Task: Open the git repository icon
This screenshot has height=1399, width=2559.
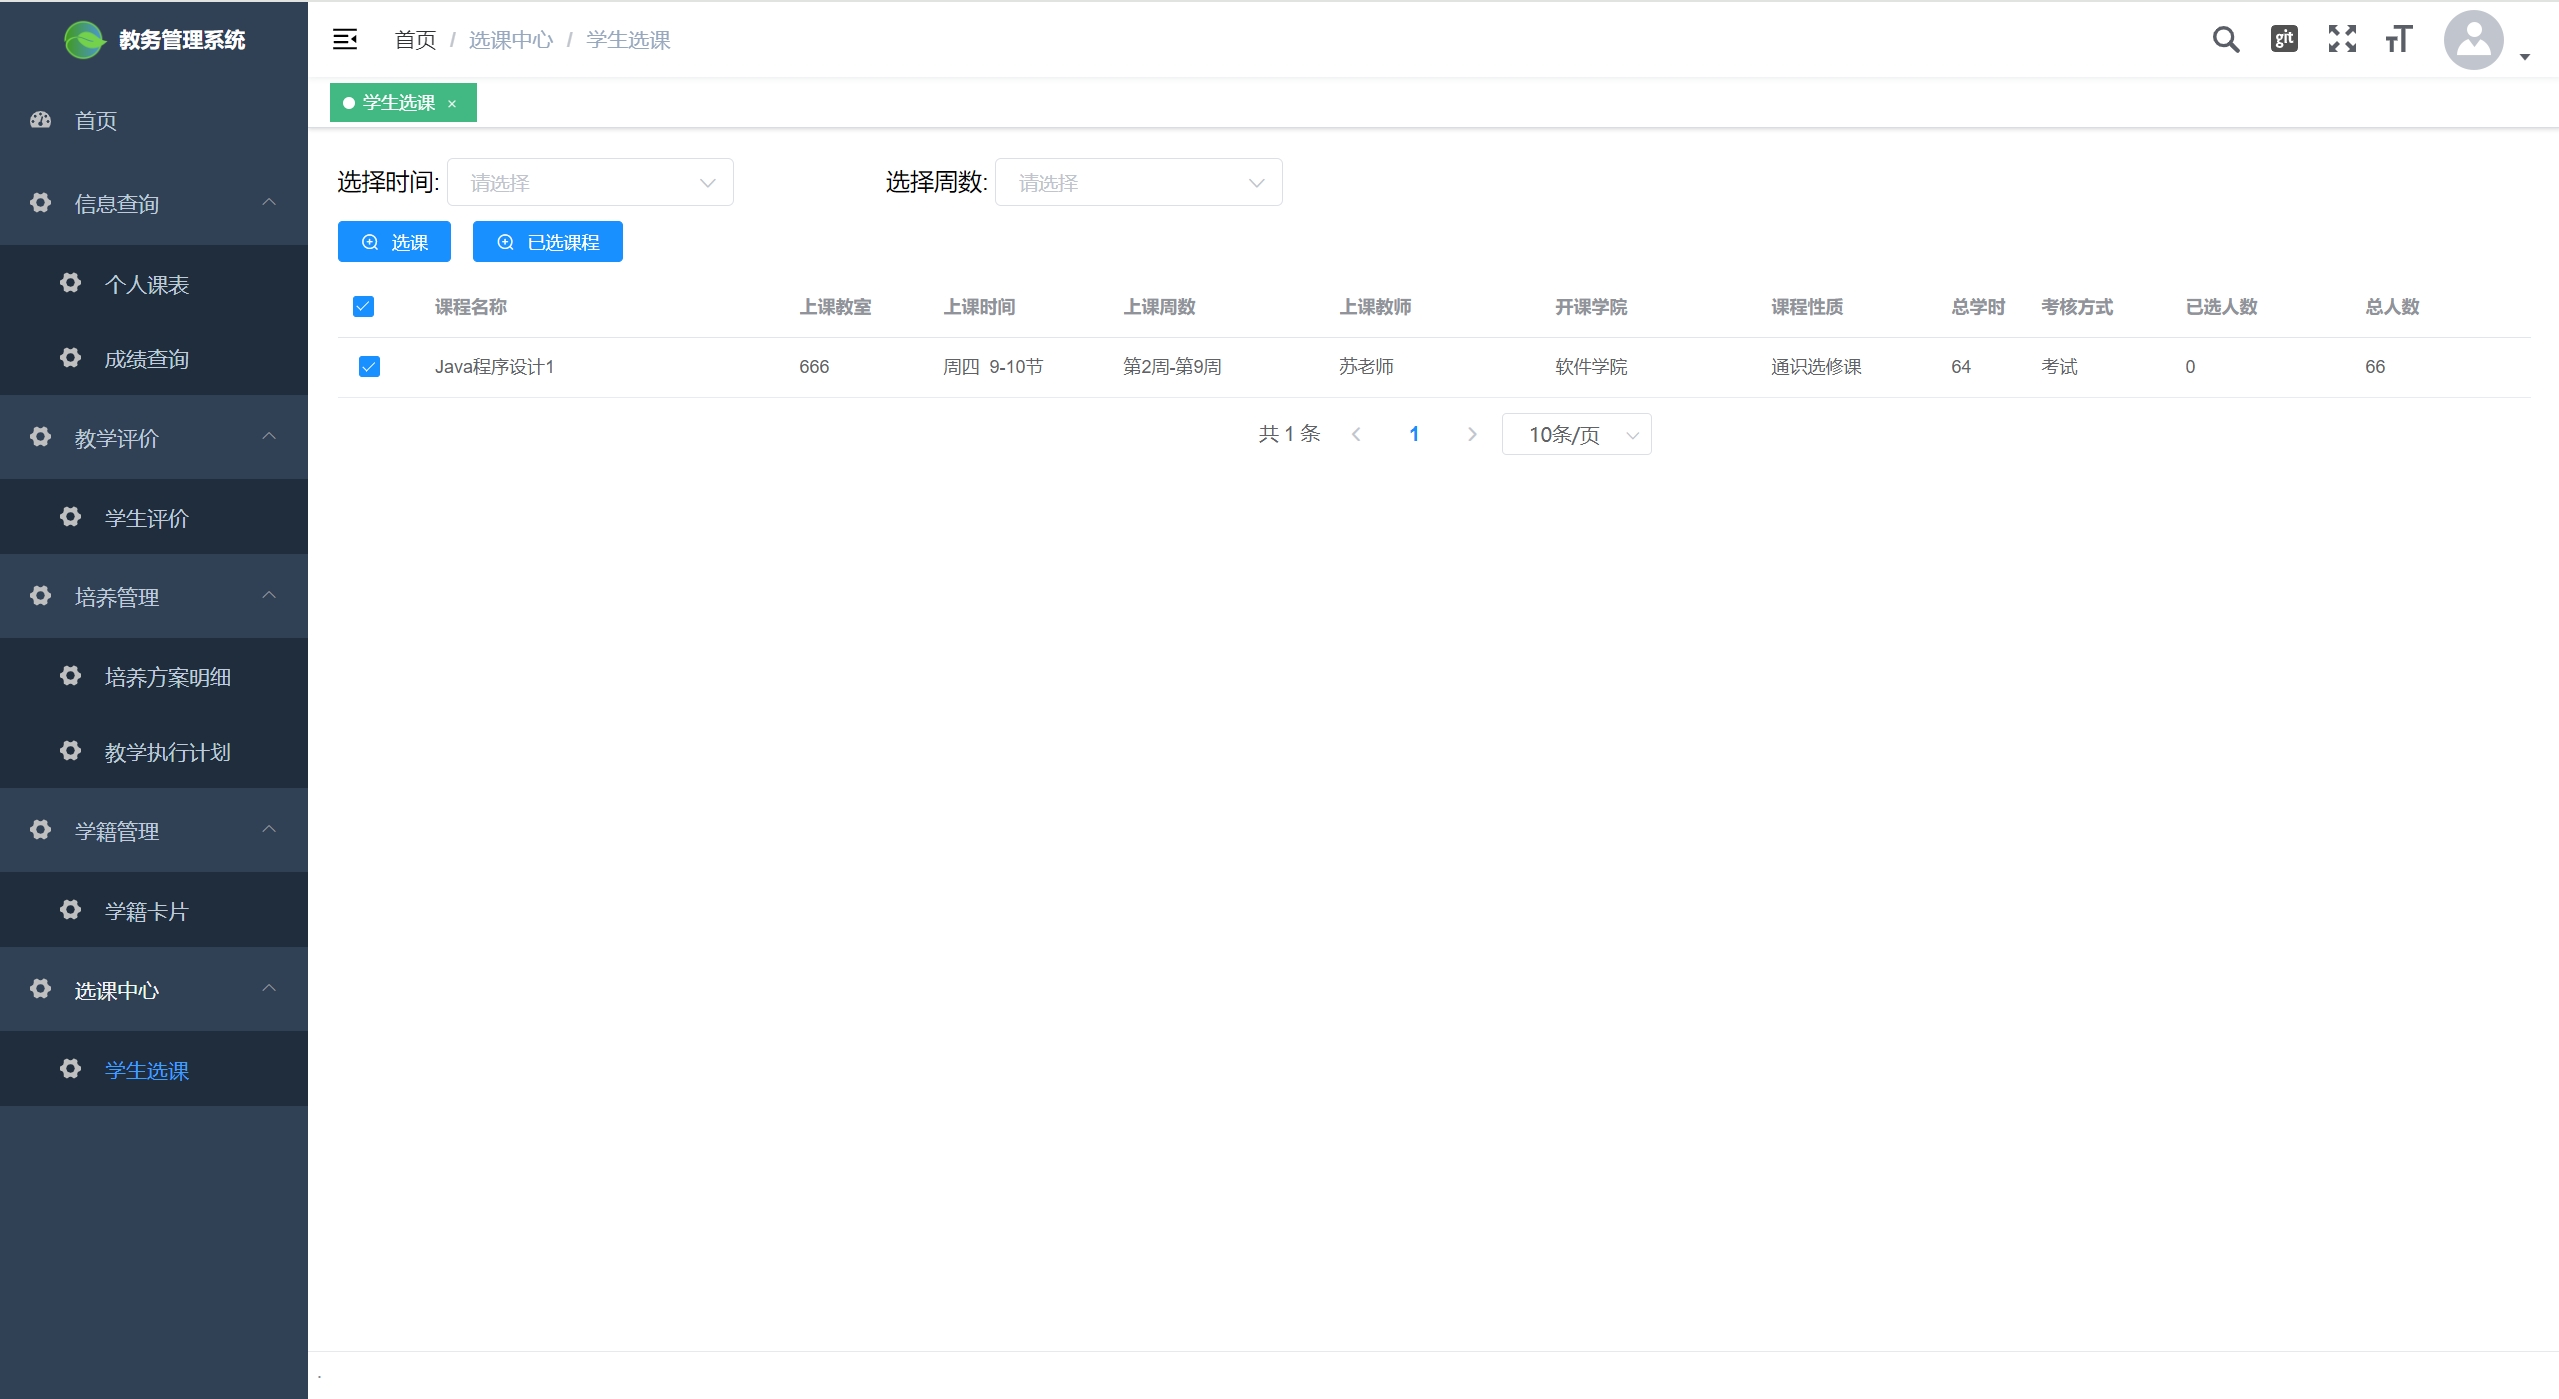Action: click(2284, 39)
